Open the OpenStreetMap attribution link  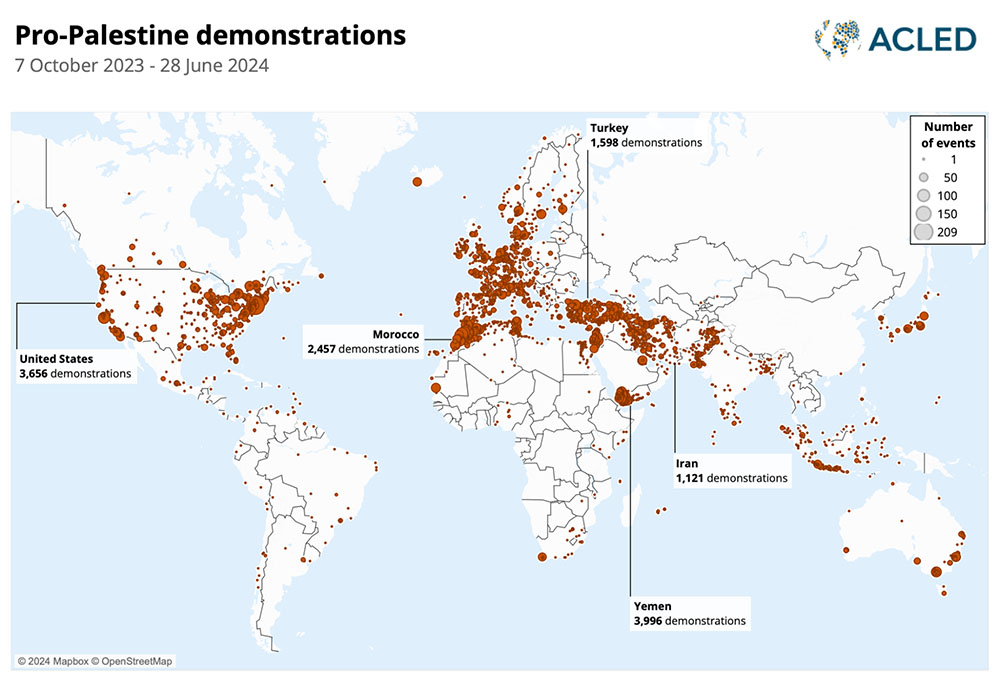point(135,661)
